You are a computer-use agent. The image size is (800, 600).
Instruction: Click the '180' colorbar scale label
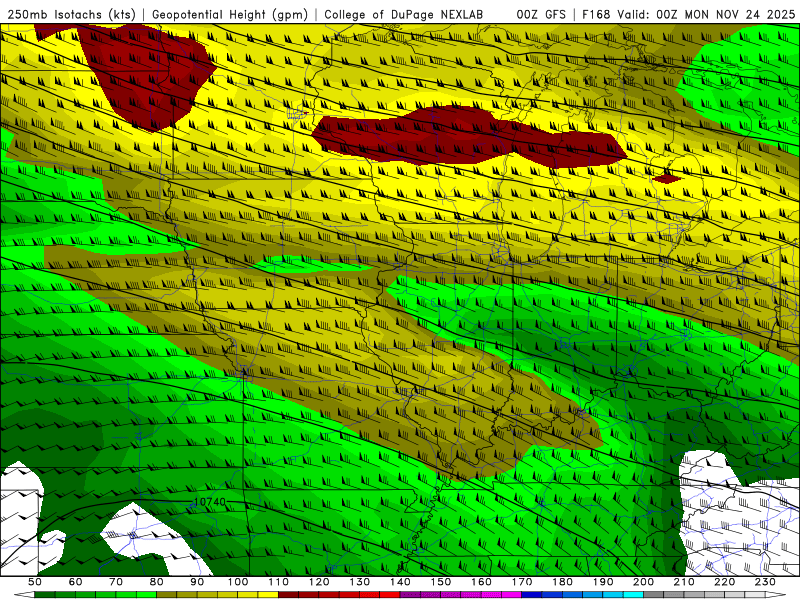pos(562,582)
